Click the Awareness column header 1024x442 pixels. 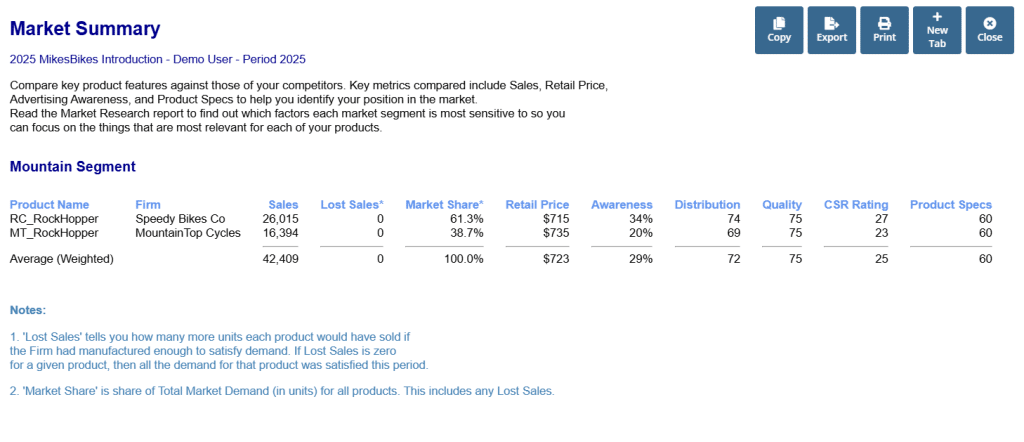(621, 205)
